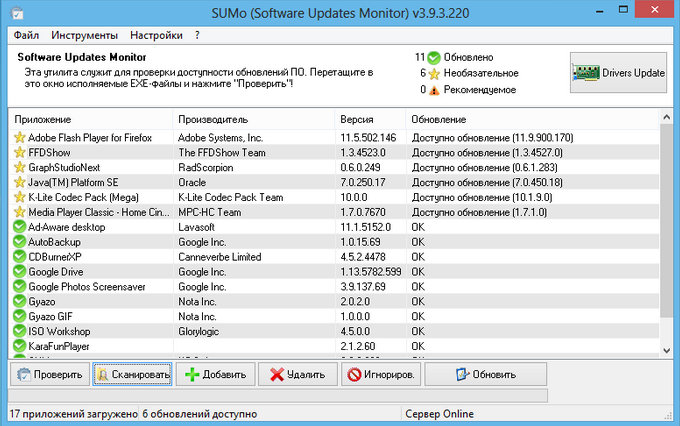Screen dimensions: 680x426
Task: Click green check icon next to KaraFunPlayer
Action: point(20,346)
